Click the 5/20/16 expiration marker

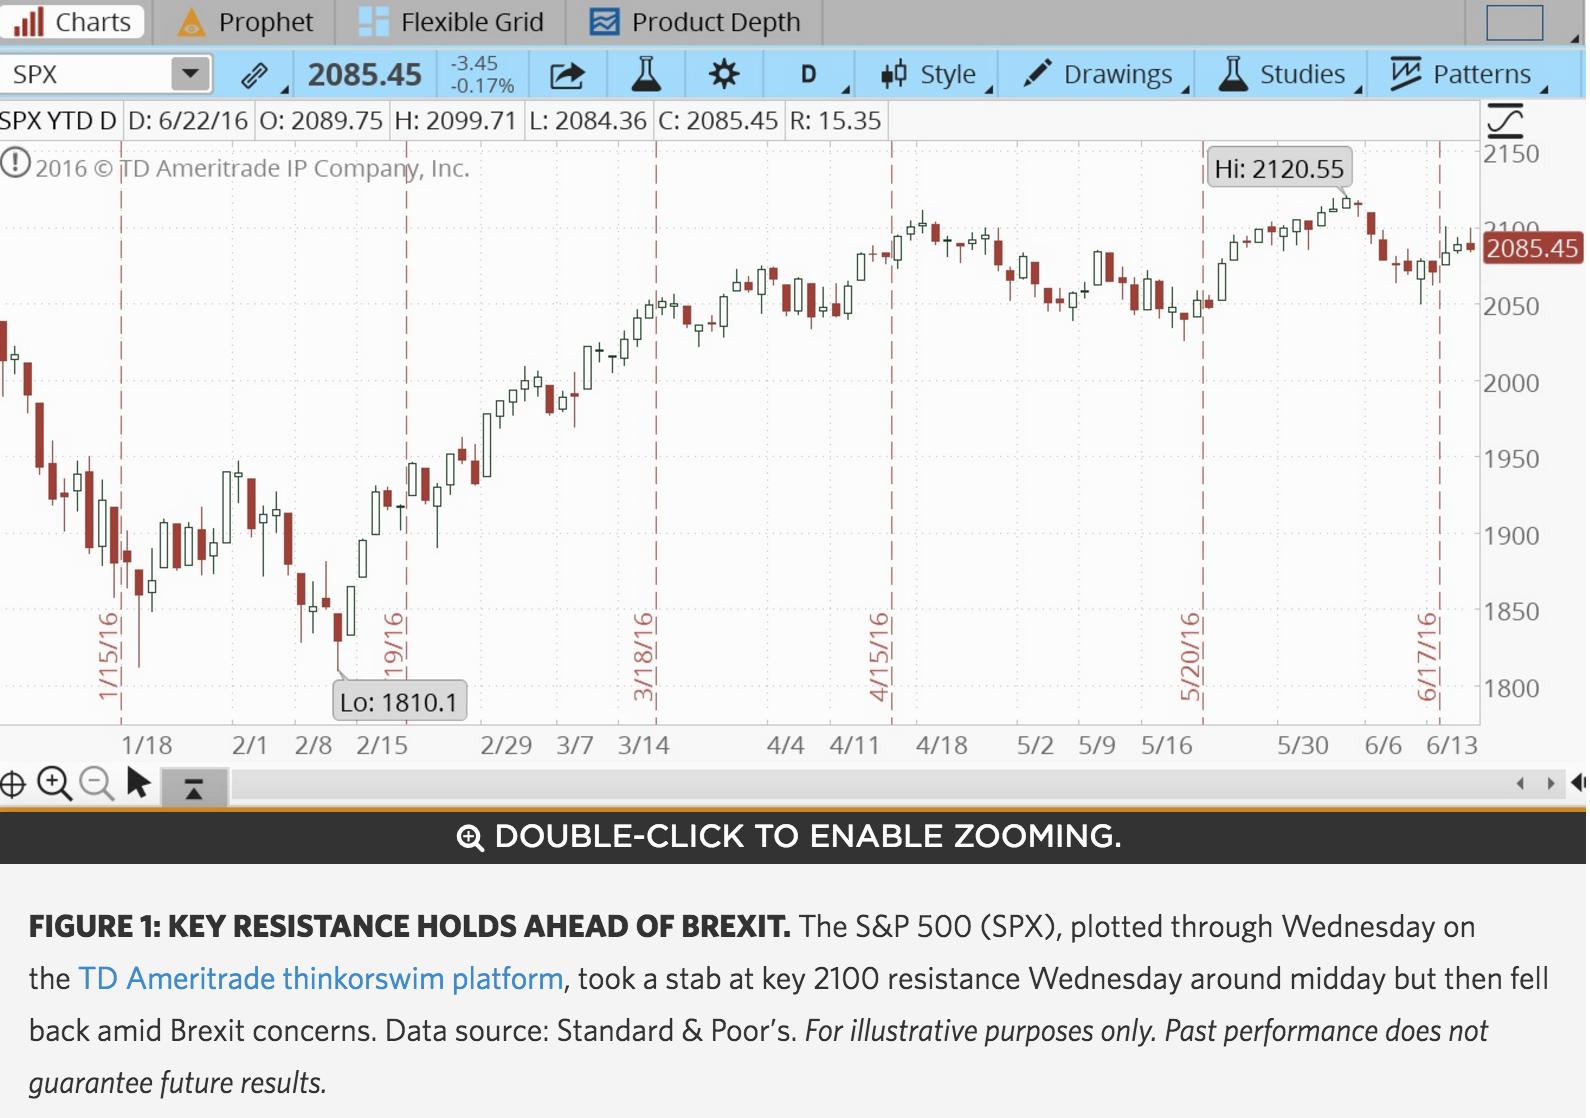tap(1189, 655)
